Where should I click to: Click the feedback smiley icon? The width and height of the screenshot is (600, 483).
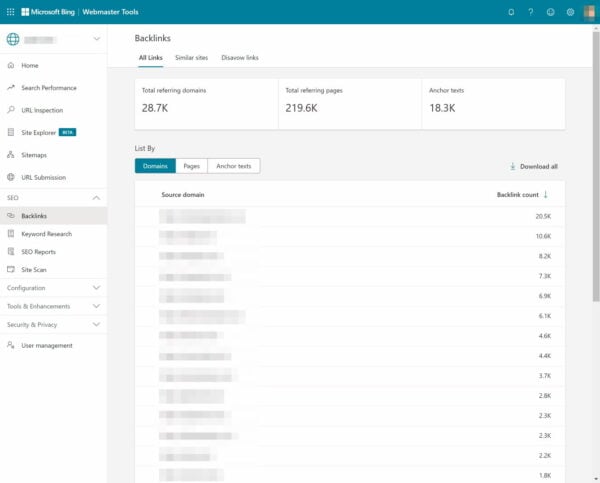(x=550, y=12)
